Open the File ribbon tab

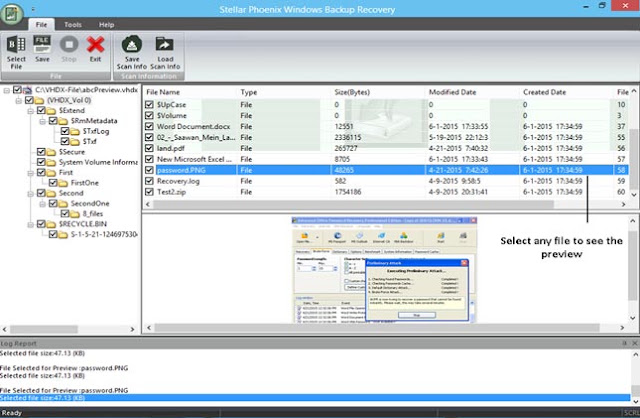(x=41, y=24)
